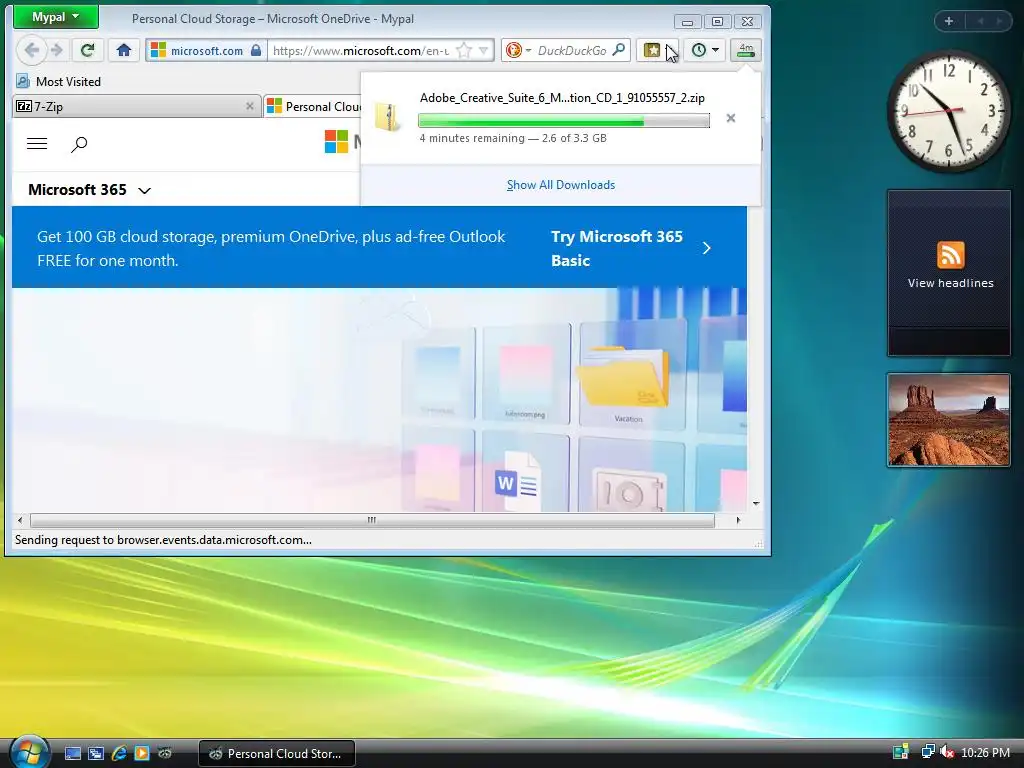The image size is (1024, 768).
Task: Click the Microsoft logo on the page
Action: [x=336, y=142]
